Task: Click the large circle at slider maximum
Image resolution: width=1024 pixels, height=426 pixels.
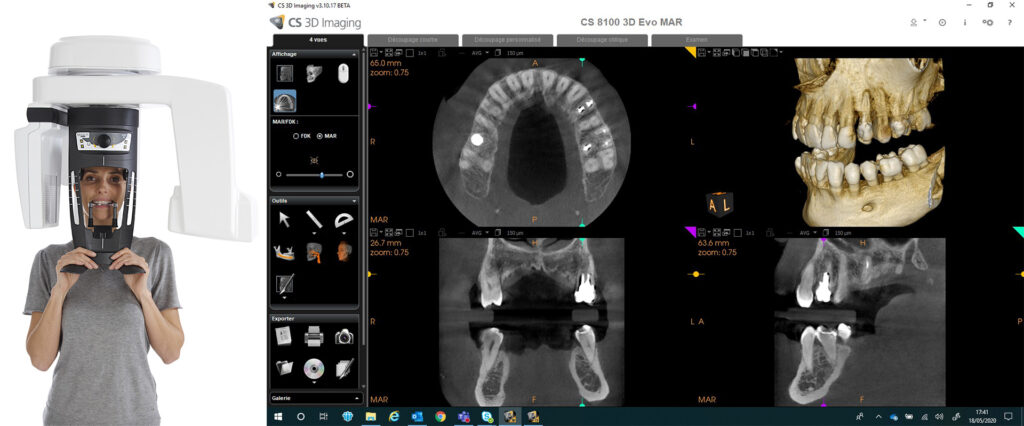Action: click(x=350, y=174)
